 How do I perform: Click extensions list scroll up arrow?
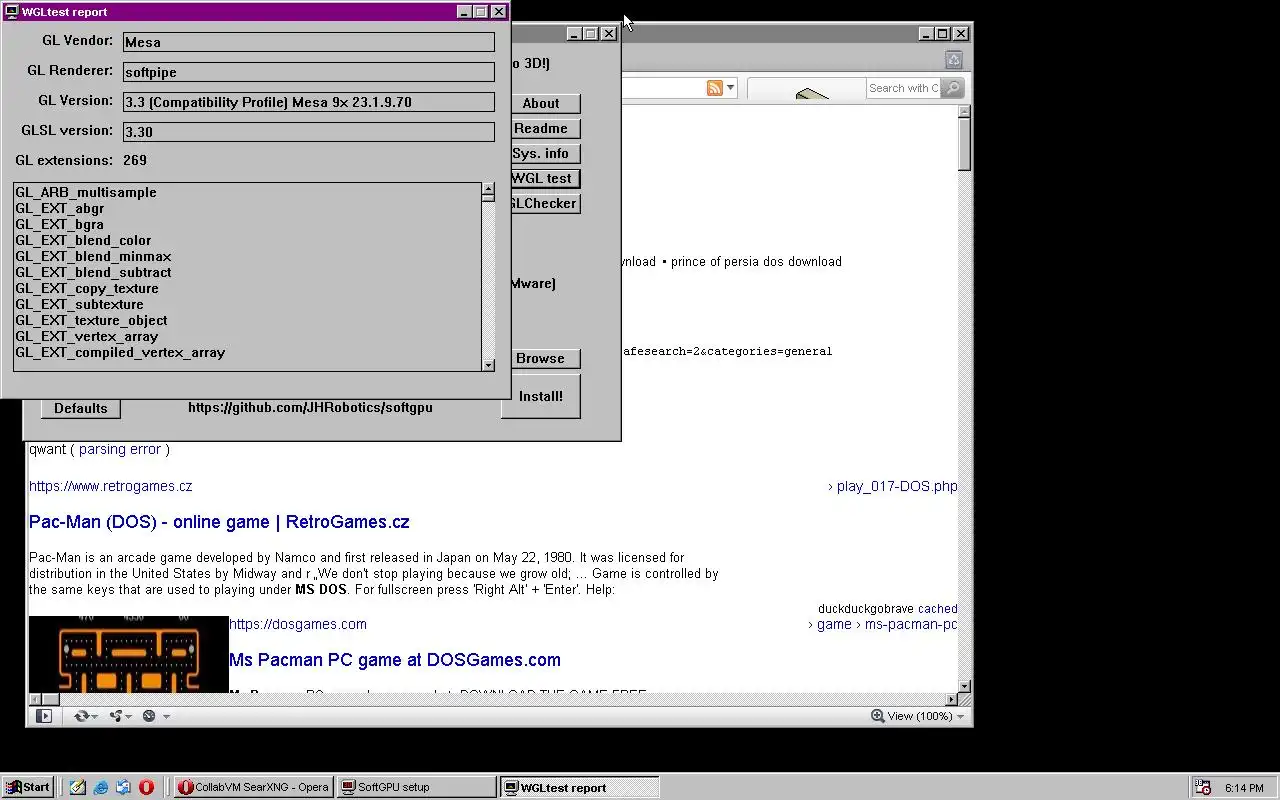488,189
